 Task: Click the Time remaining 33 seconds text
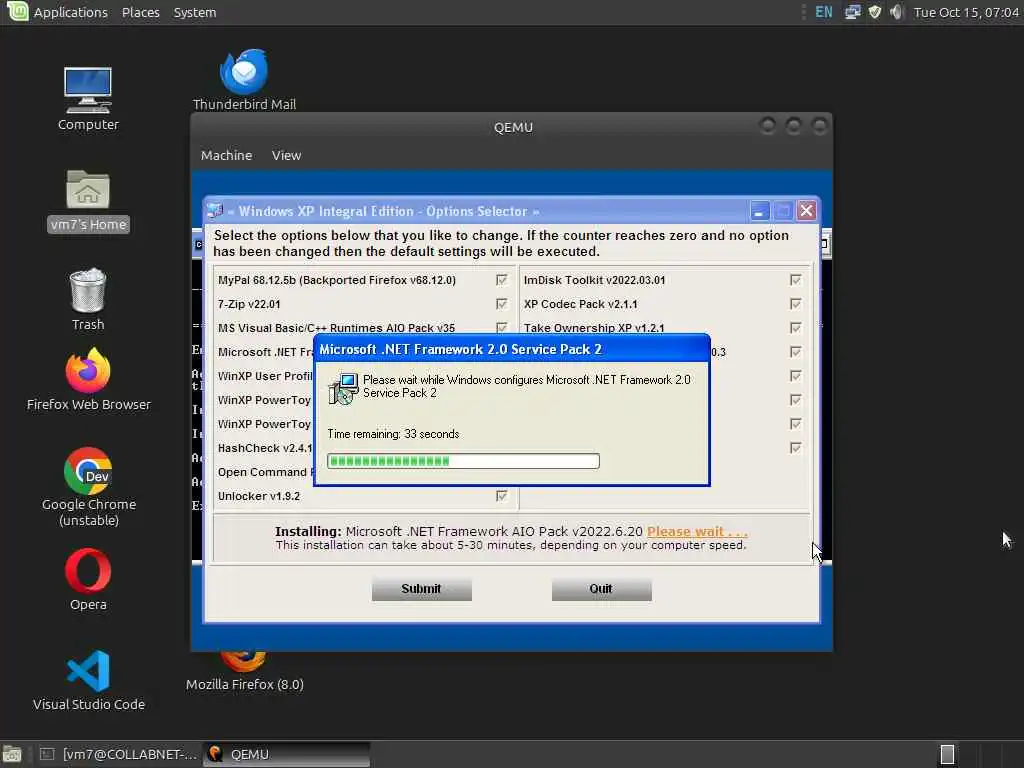pos(393,434)
